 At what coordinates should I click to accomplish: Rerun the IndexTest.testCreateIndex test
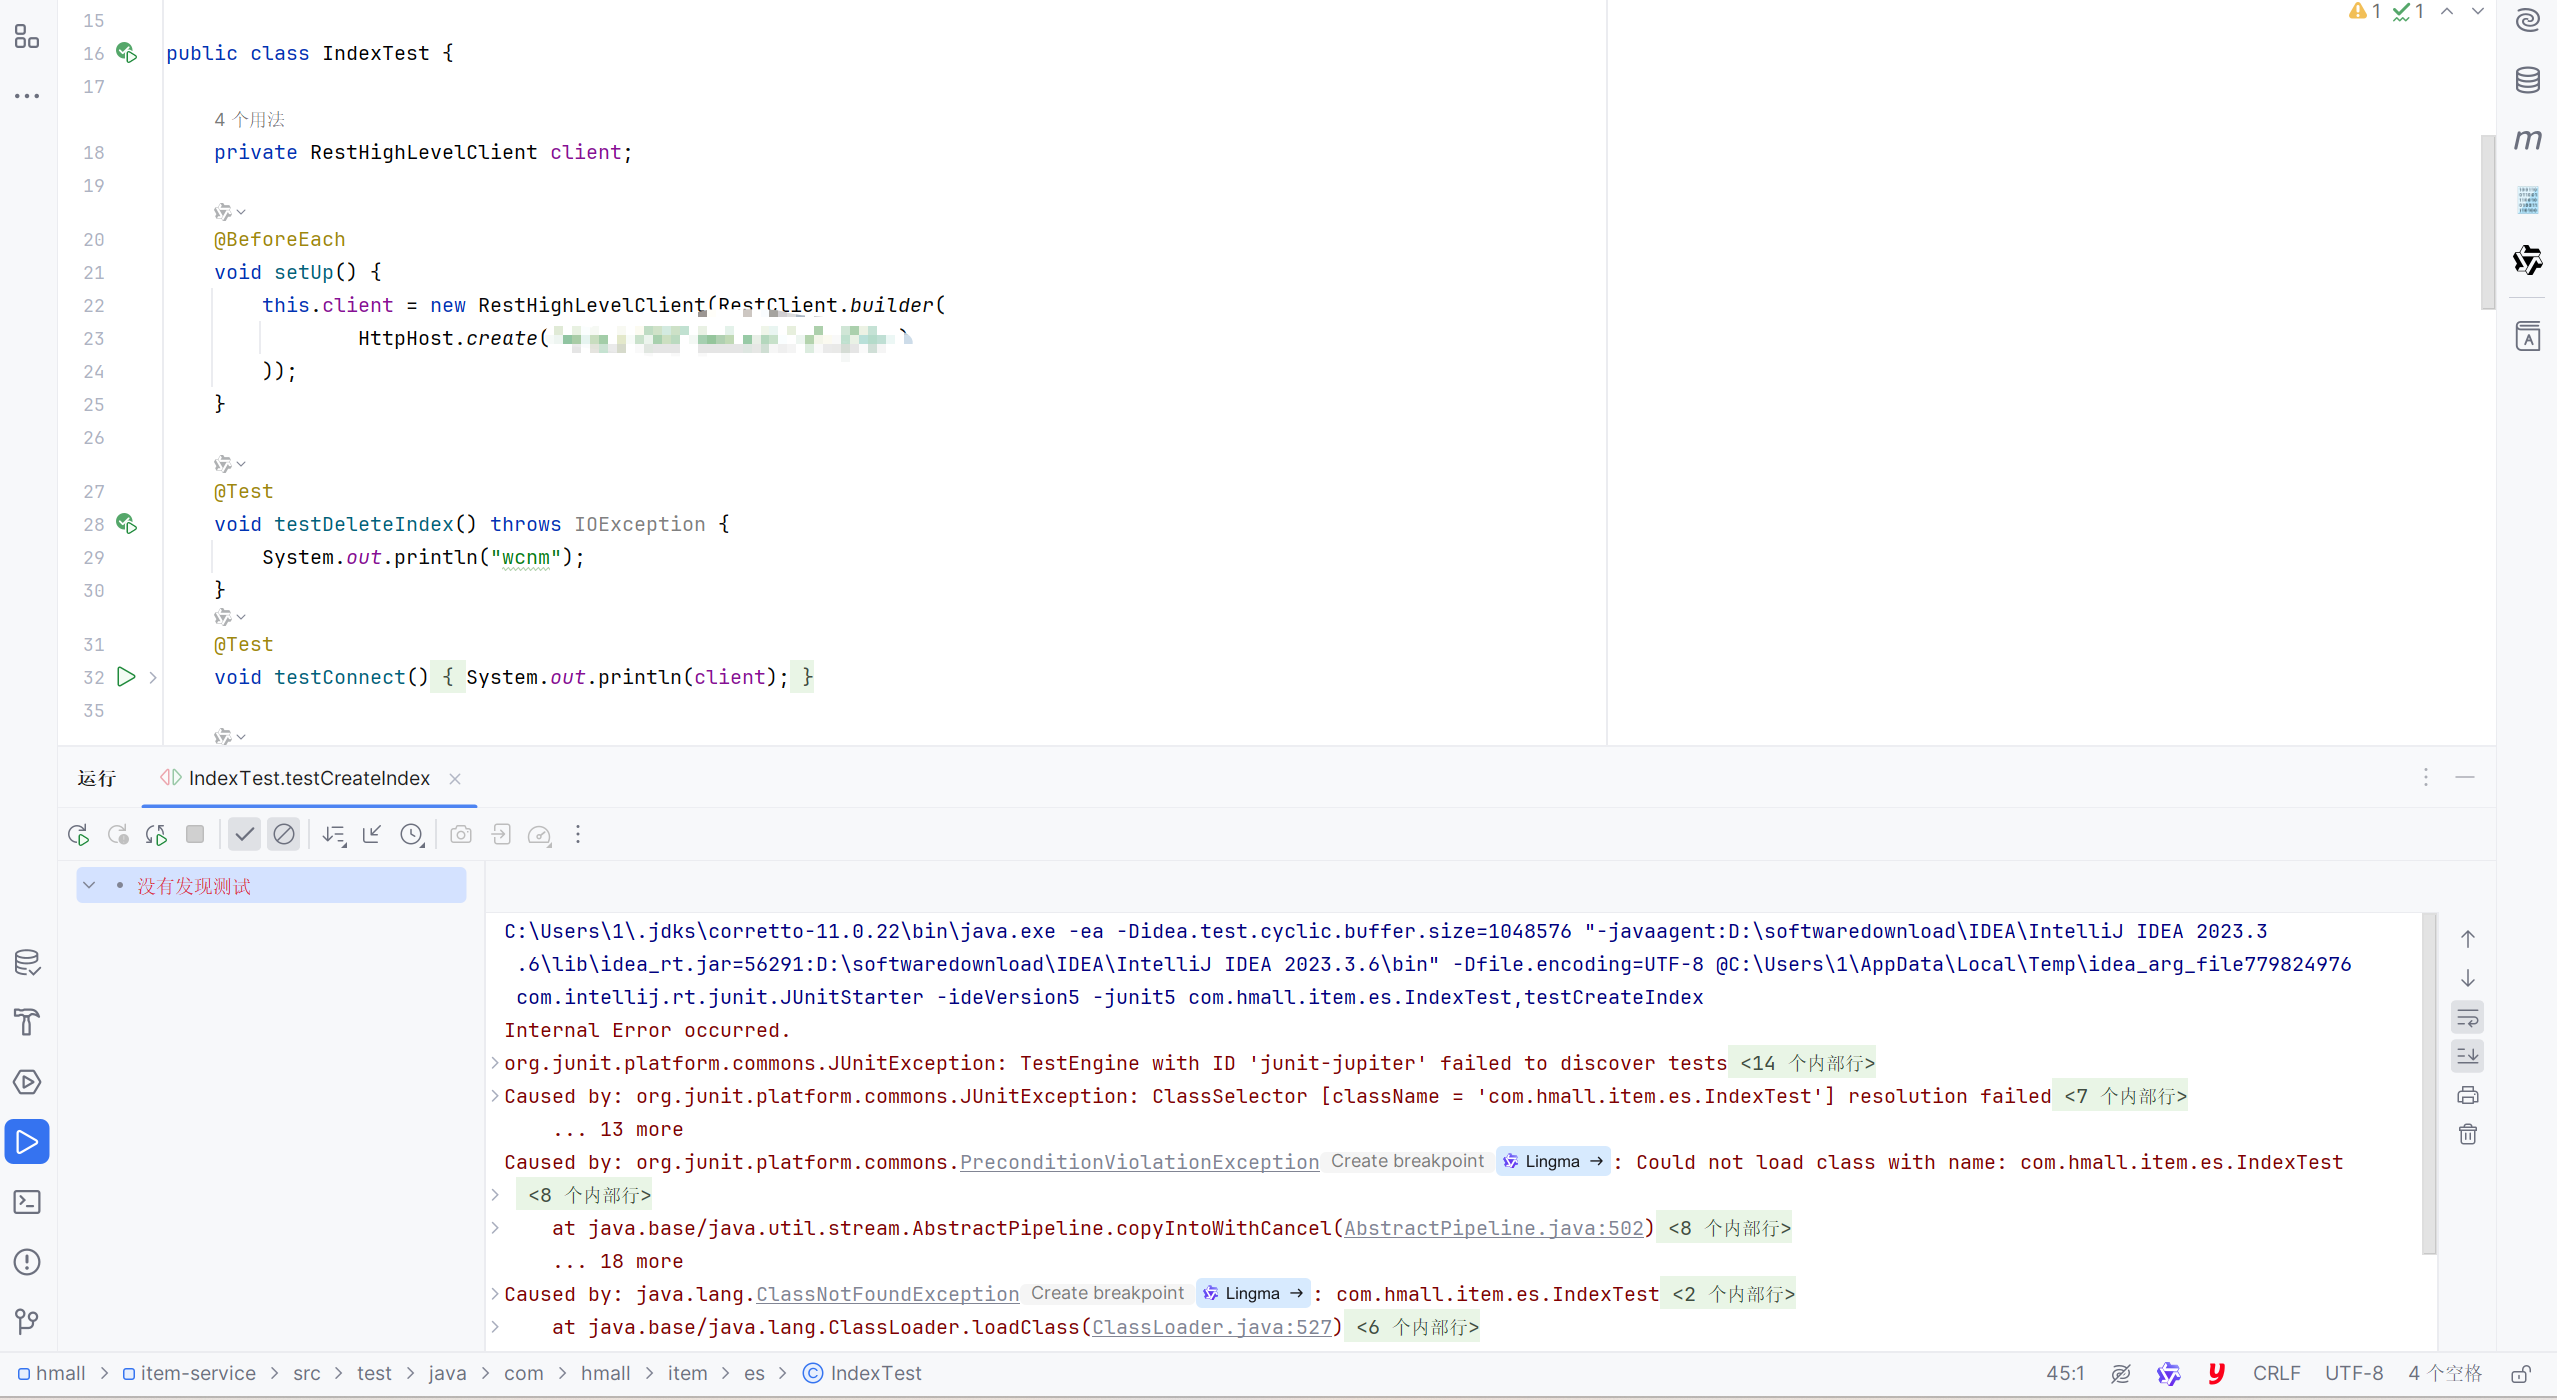click(78, 834)
